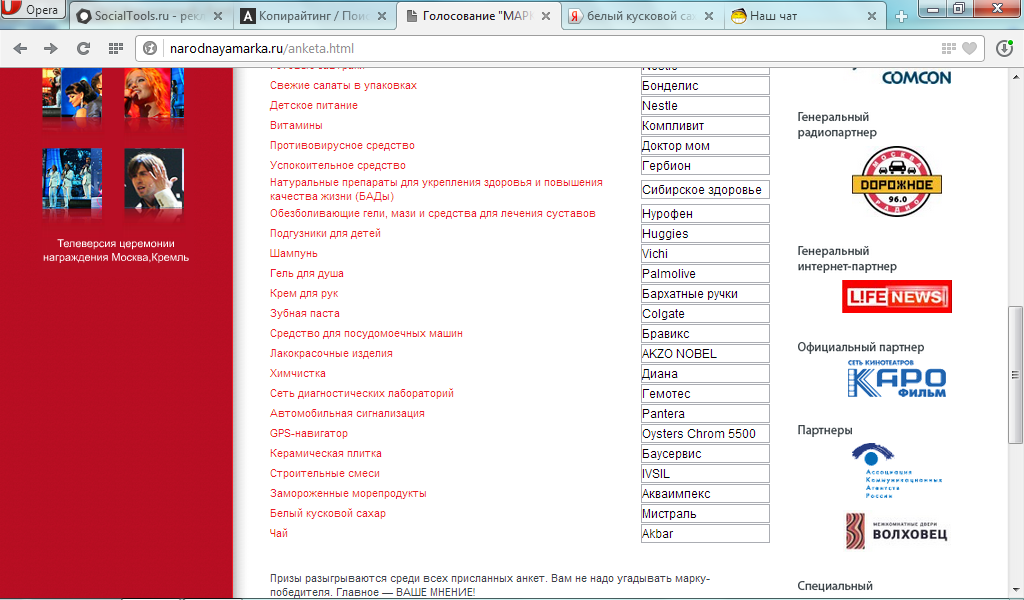
Task: Open the group on blue stage thumbnail
Action: click(x=72, y=179)
